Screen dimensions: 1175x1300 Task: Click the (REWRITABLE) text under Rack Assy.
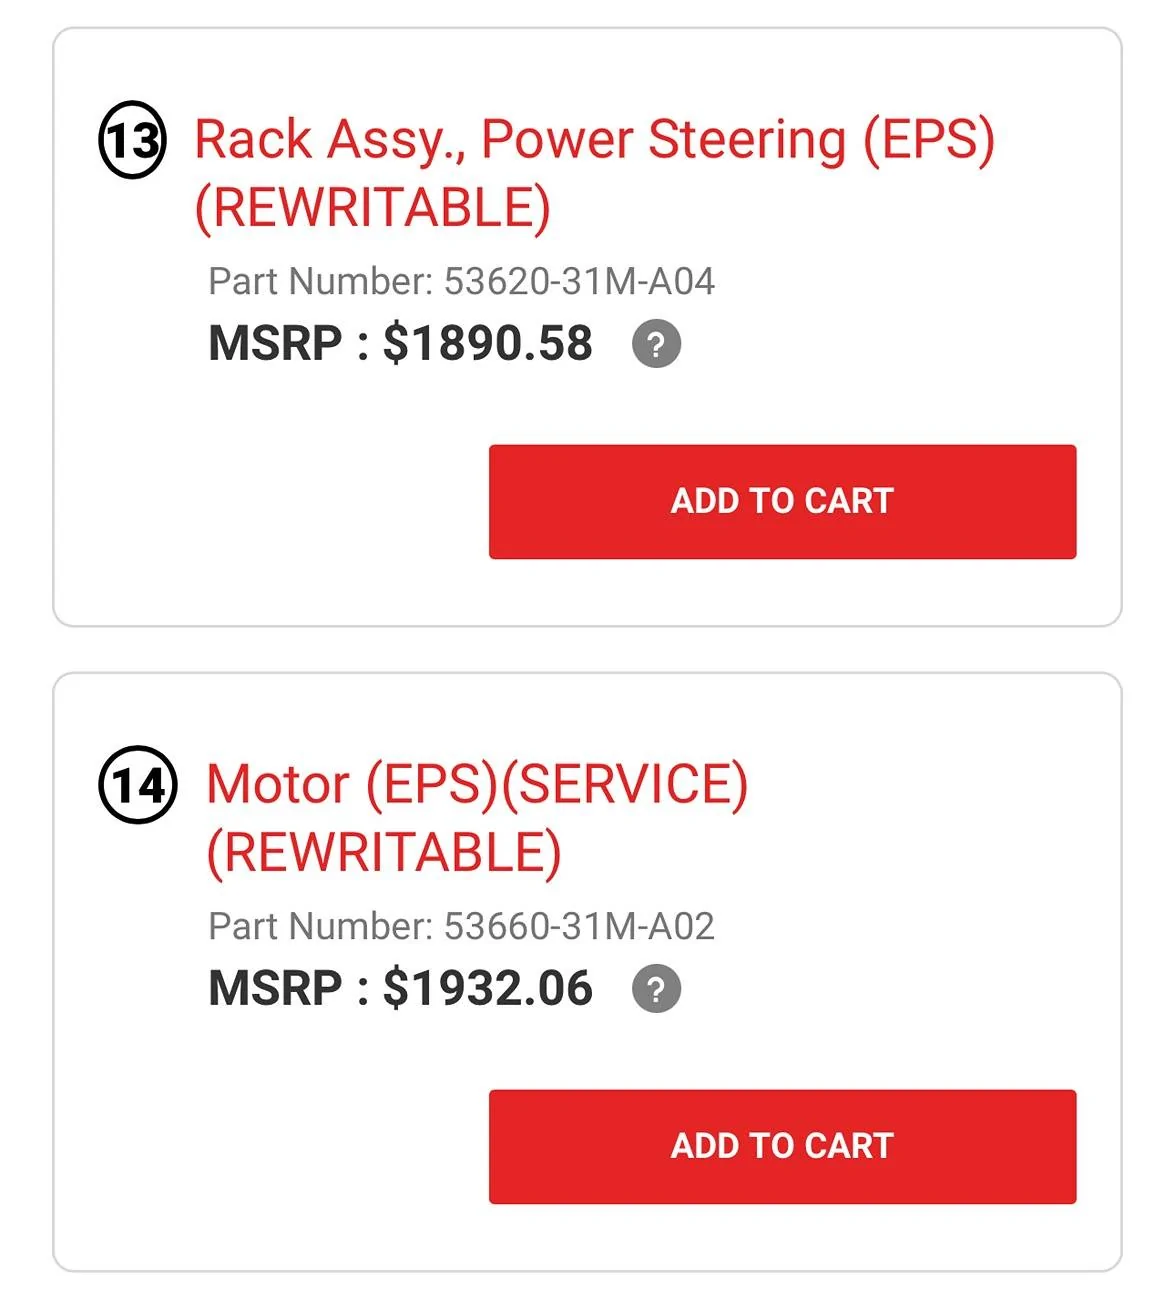372,209
